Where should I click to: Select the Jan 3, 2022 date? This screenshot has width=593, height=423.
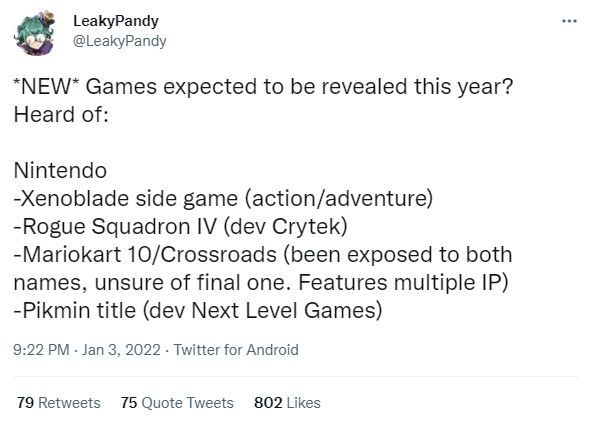121,350
